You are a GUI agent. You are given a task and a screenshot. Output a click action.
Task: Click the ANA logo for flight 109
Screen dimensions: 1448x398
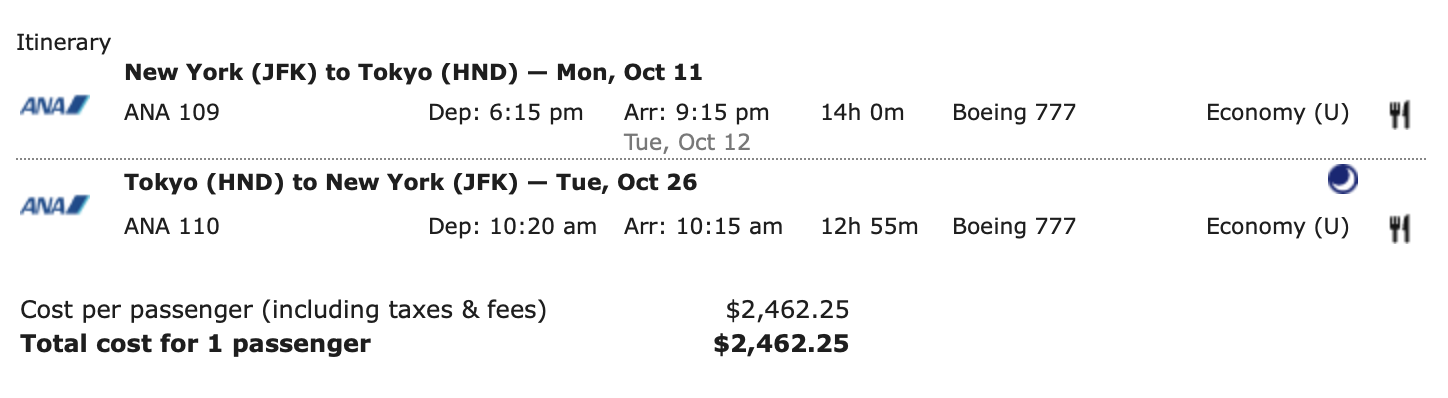coord(54,104)
